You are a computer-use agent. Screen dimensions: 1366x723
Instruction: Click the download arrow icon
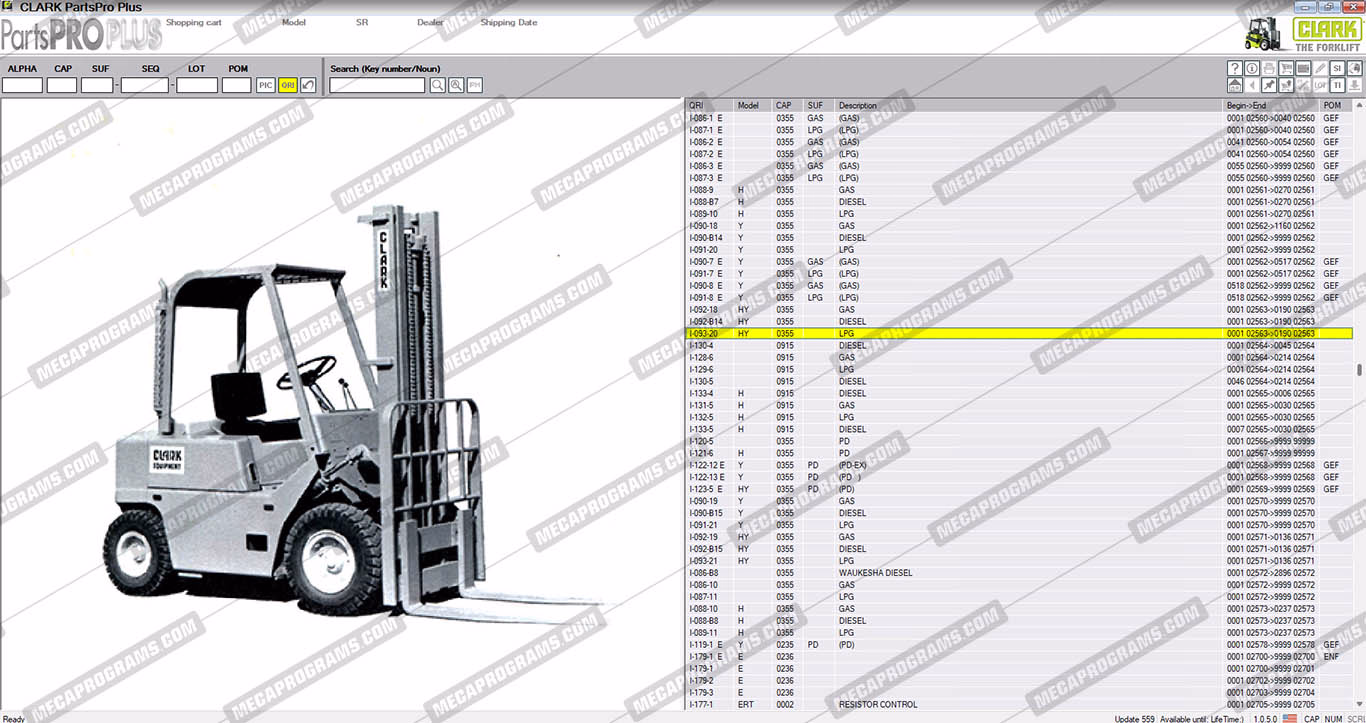pyautogui.click(x=1355, y=85)
